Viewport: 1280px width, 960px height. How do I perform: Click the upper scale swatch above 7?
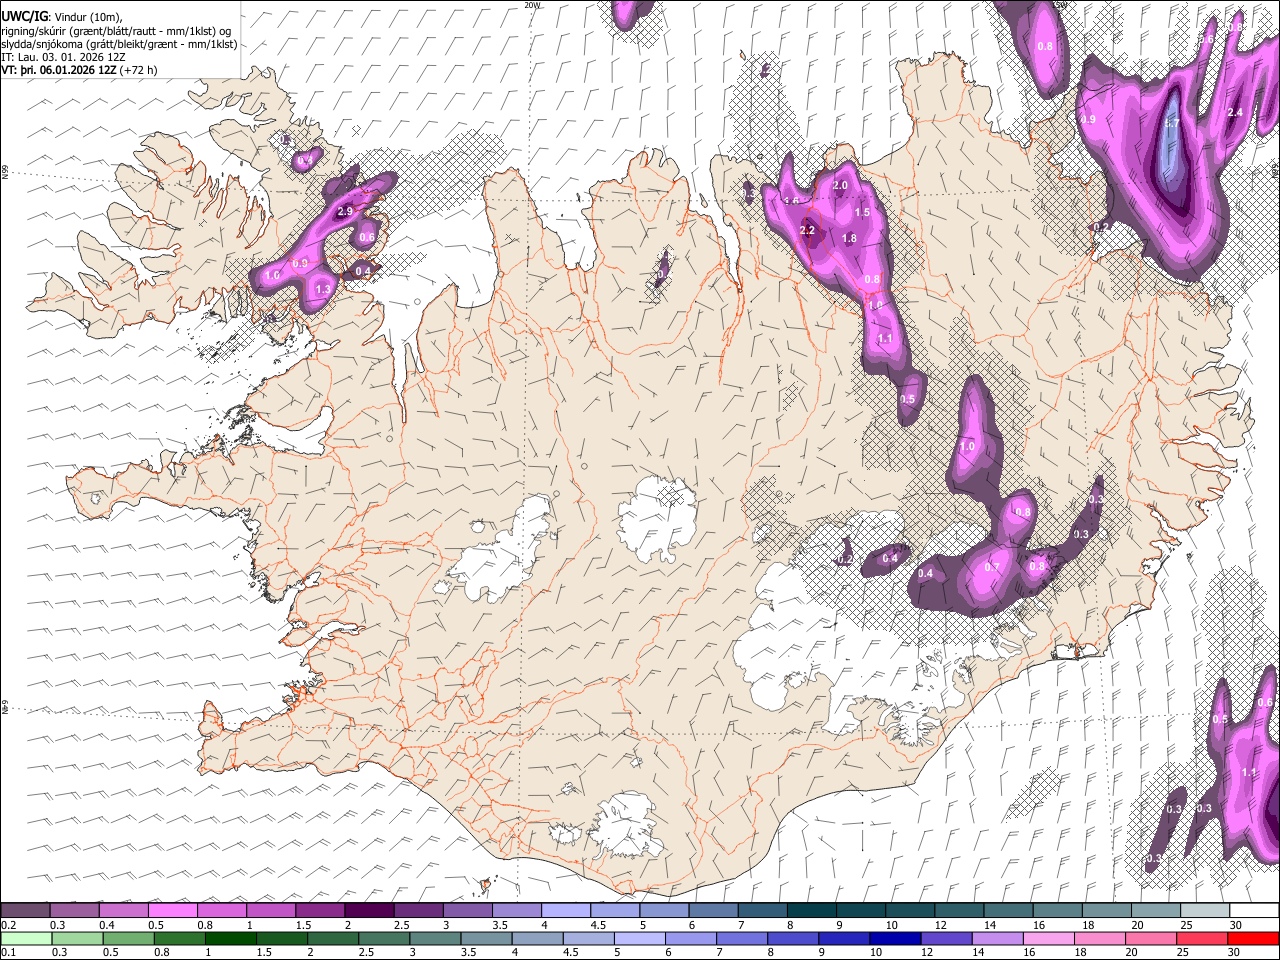tap(762, 910)
